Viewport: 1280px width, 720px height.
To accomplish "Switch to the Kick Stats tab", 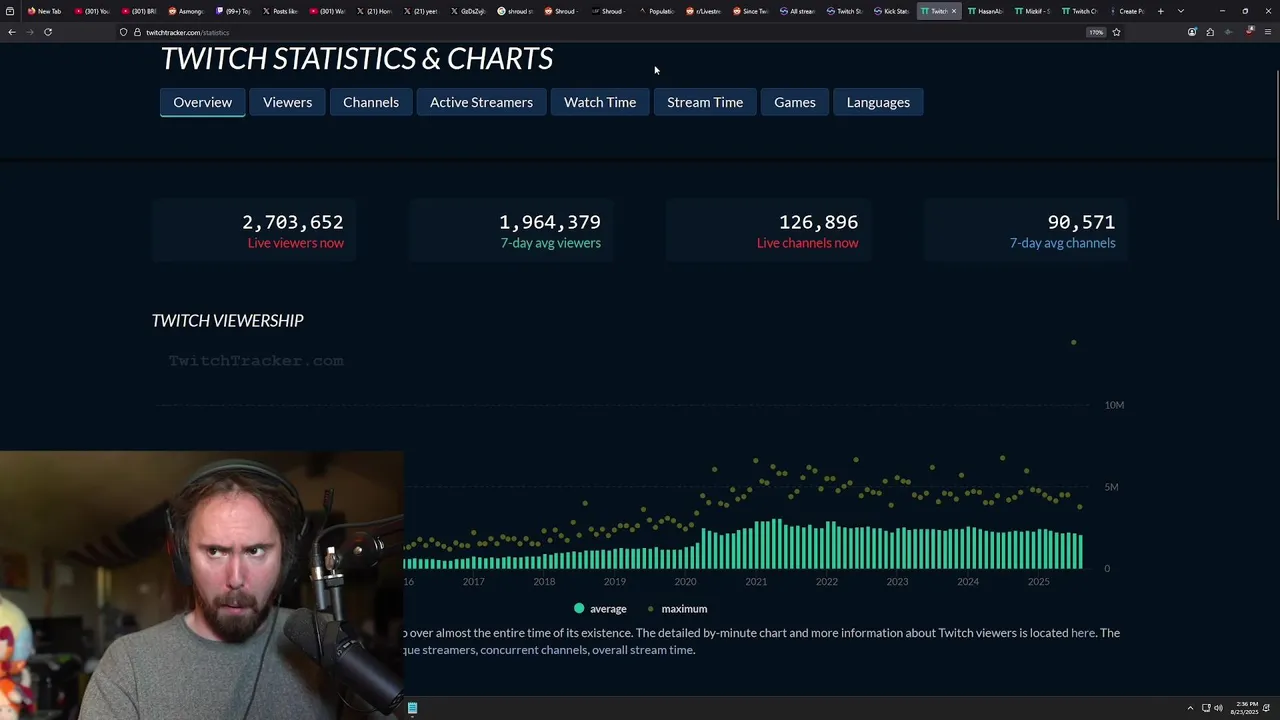I will pyautogui.click(x=892, y=11).
